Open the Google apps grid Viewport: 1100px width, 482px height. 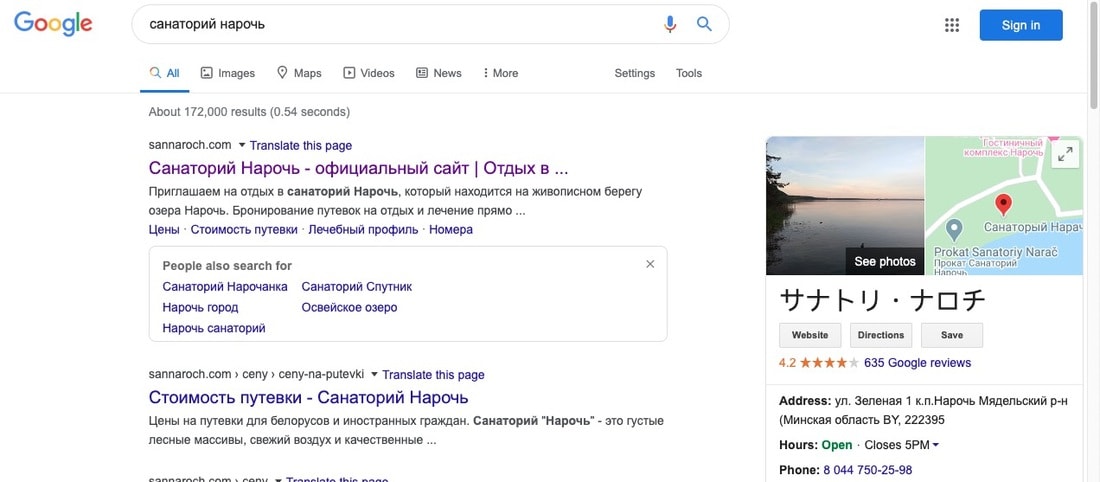click(x=952, y=25)
